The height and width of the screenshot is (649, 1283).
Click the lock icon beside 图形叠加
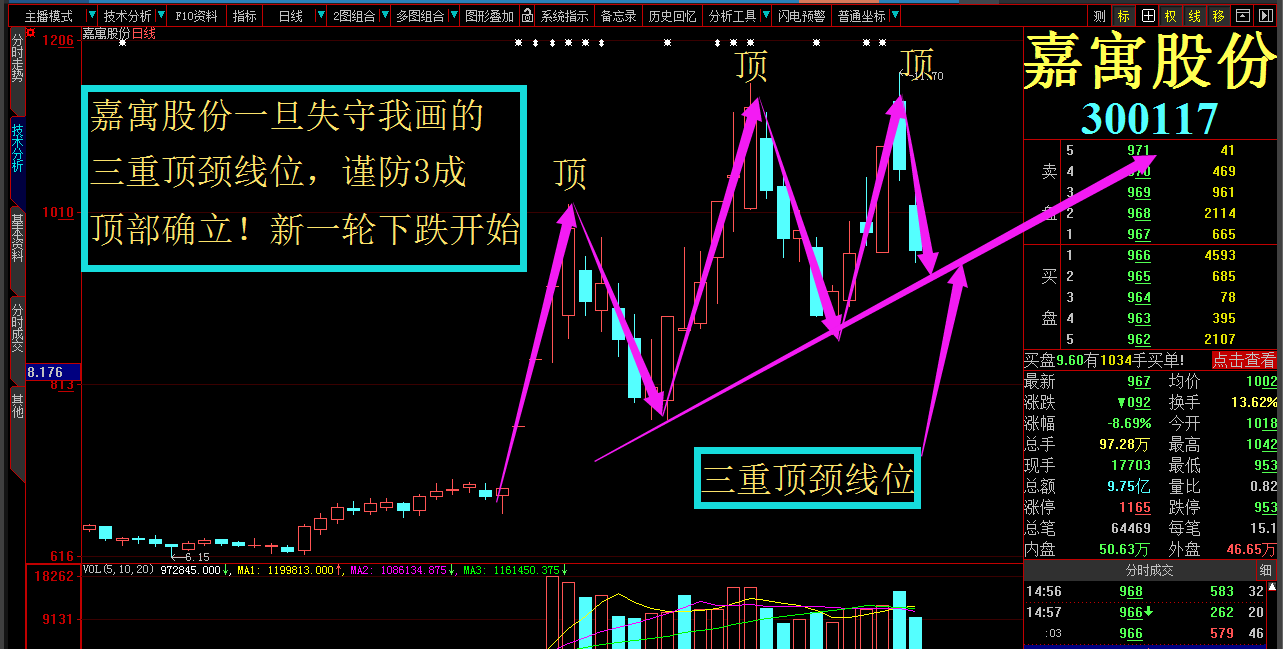coord(525,16)
